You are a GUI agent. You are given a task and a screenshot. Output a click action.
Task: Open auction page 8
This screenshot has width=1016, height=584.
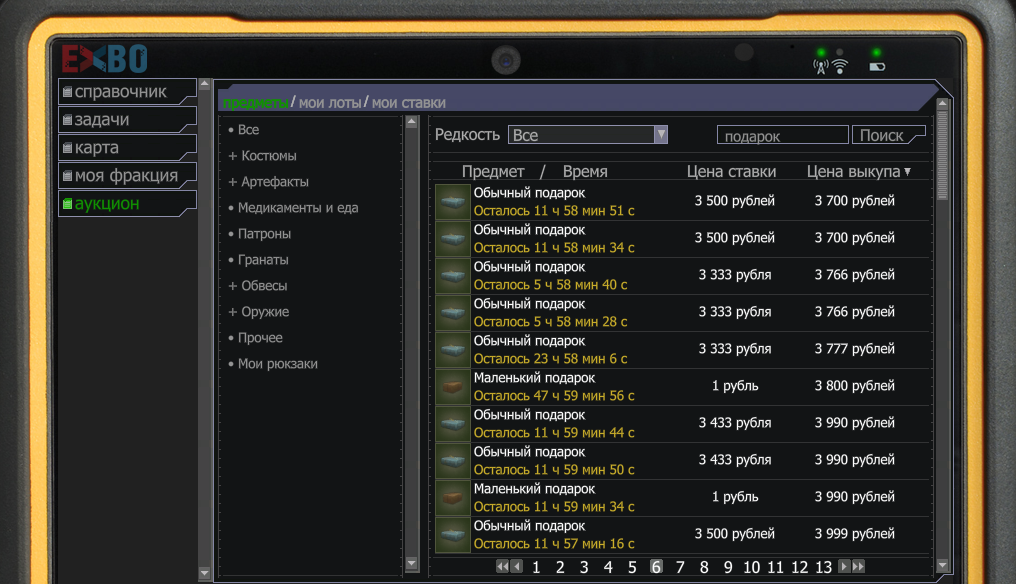(x=704, y=568)
